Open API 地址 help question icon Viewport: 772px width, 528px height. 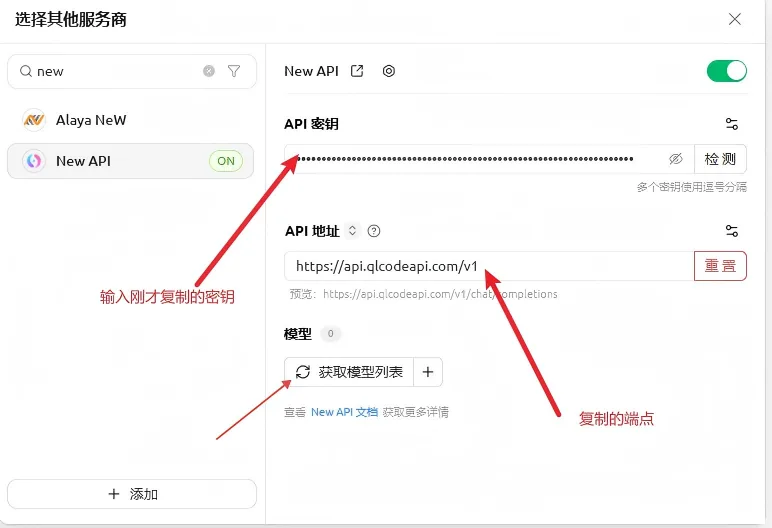pyautogui.click(x=374, y=231)
